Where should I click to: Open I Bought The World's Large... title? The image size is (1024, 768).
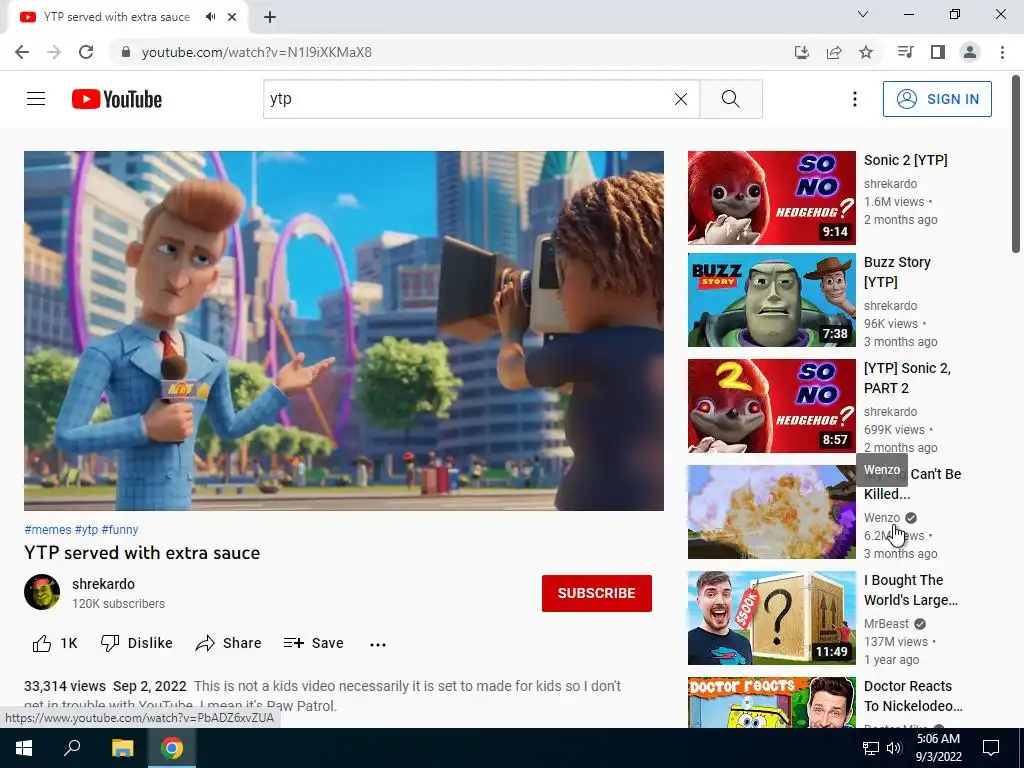[910, 590]
